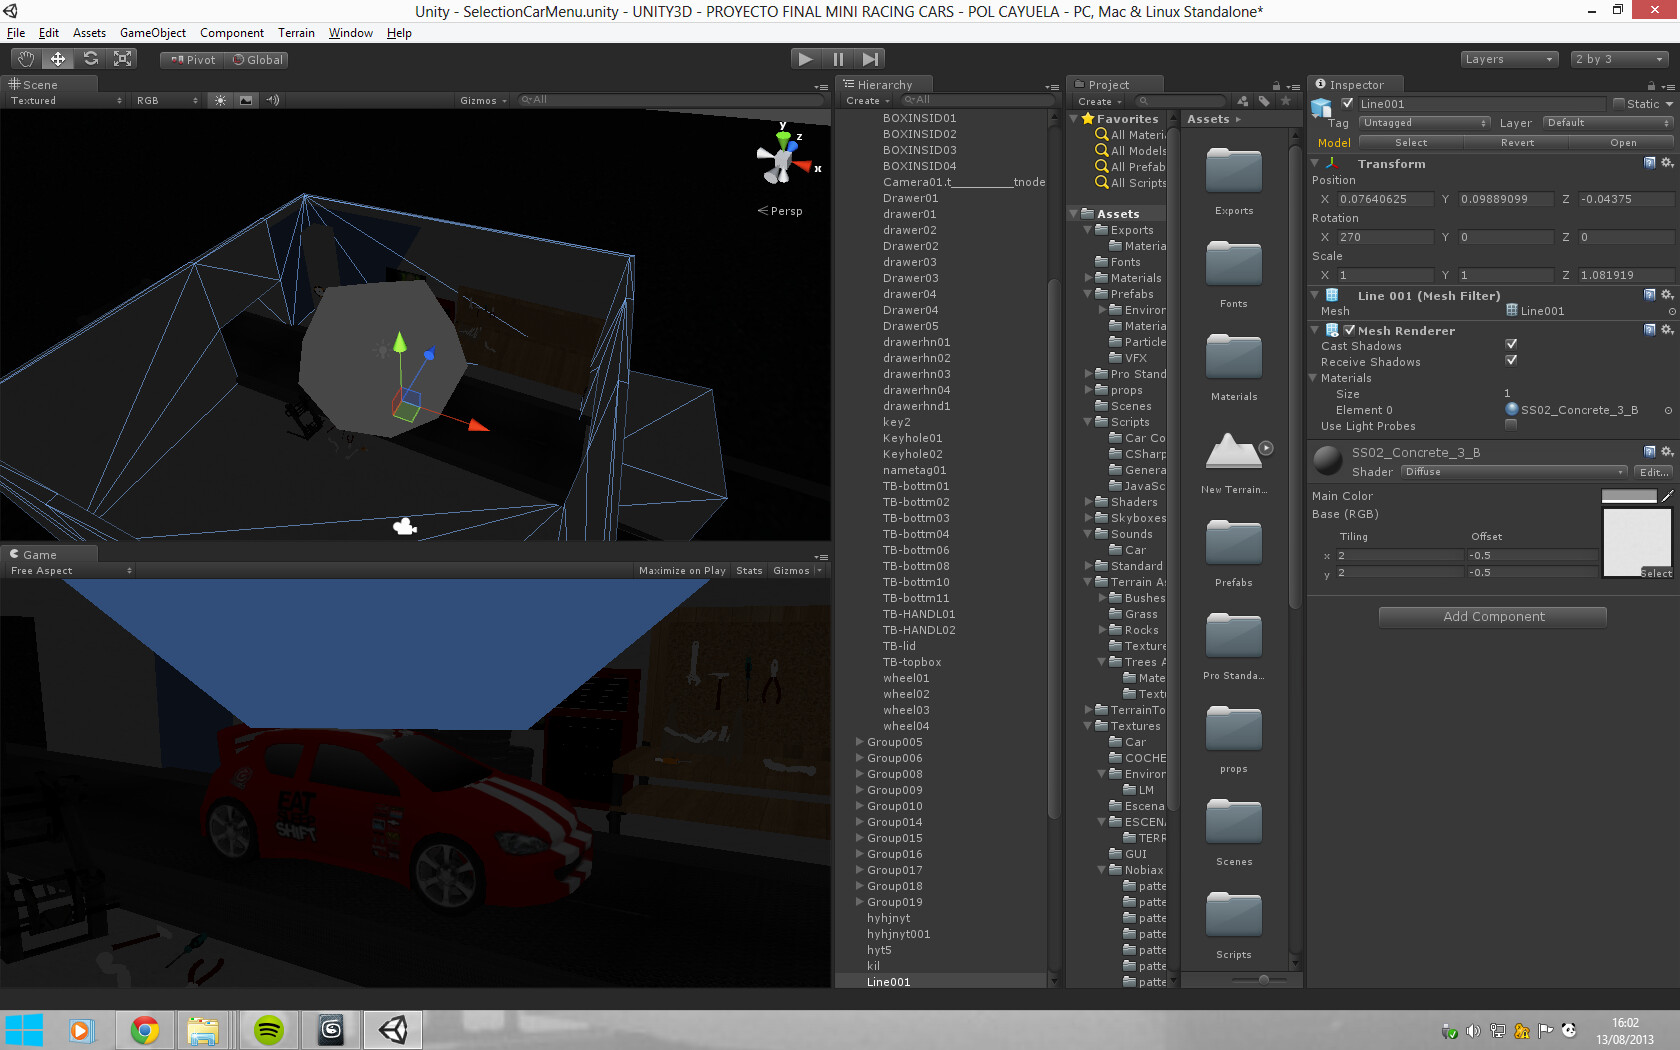Screen dimensions: 1680x1050
Task: Launch Google Chrome from the taskbar
Action: pos(144,1029)
